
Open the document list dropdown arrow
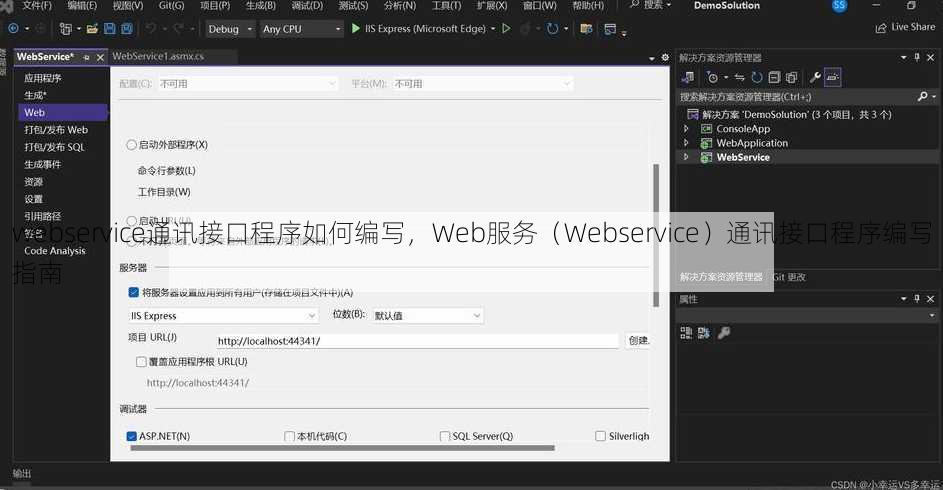pyautogui.click(x=652, y=58)
